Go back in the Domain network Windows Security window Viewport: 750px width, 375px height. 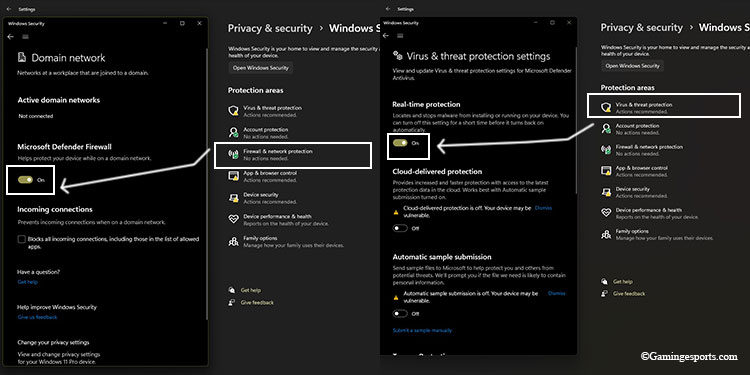click(11, 37)
